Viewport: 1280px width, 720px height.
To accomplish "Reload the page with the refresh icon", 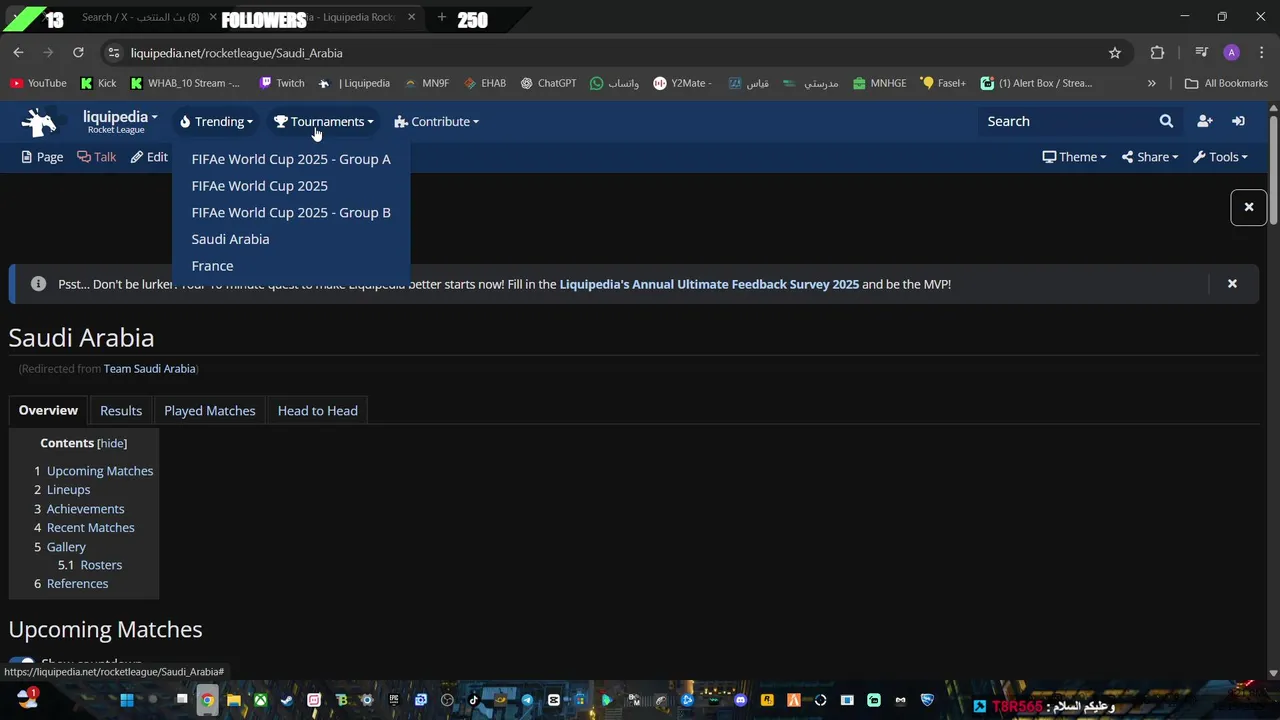I will (x=78, y=53).
